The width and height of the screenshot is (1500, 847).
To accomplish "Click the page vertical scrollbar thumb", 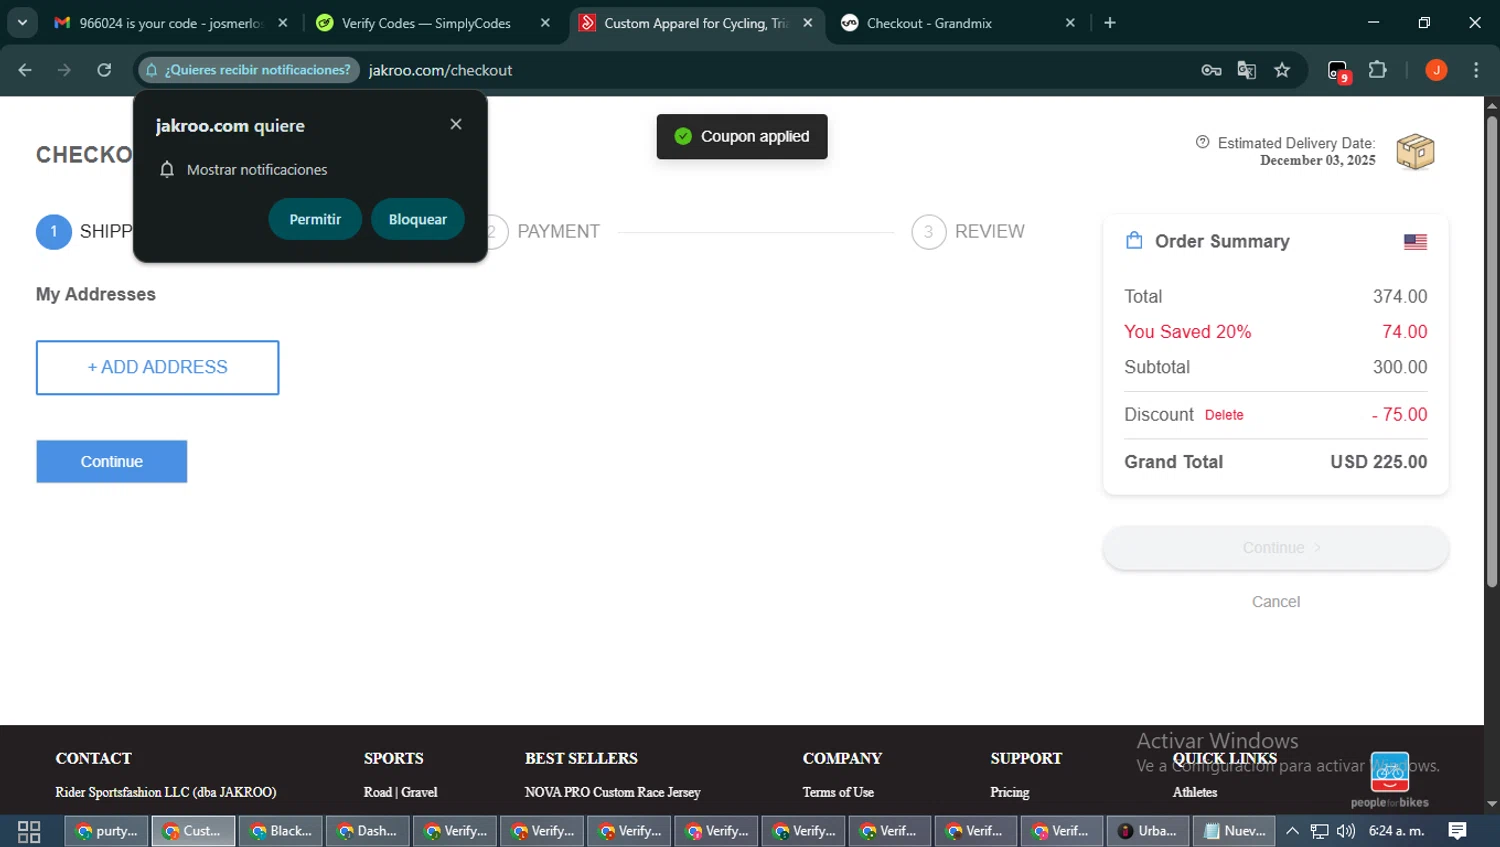I will tap(1492, 350).
